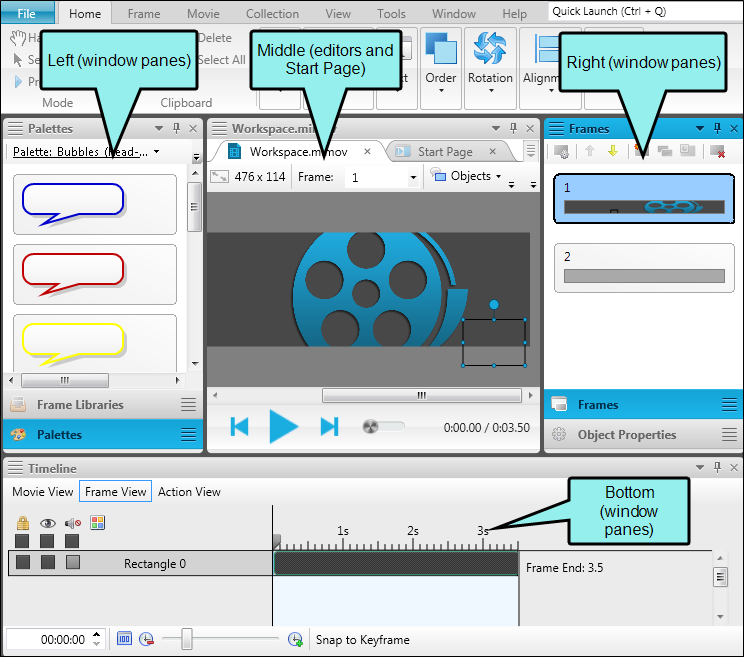Click the lock column header icon in Timeline
The image size is (744, 657).
pyautogui.click(x=22, y=523)
